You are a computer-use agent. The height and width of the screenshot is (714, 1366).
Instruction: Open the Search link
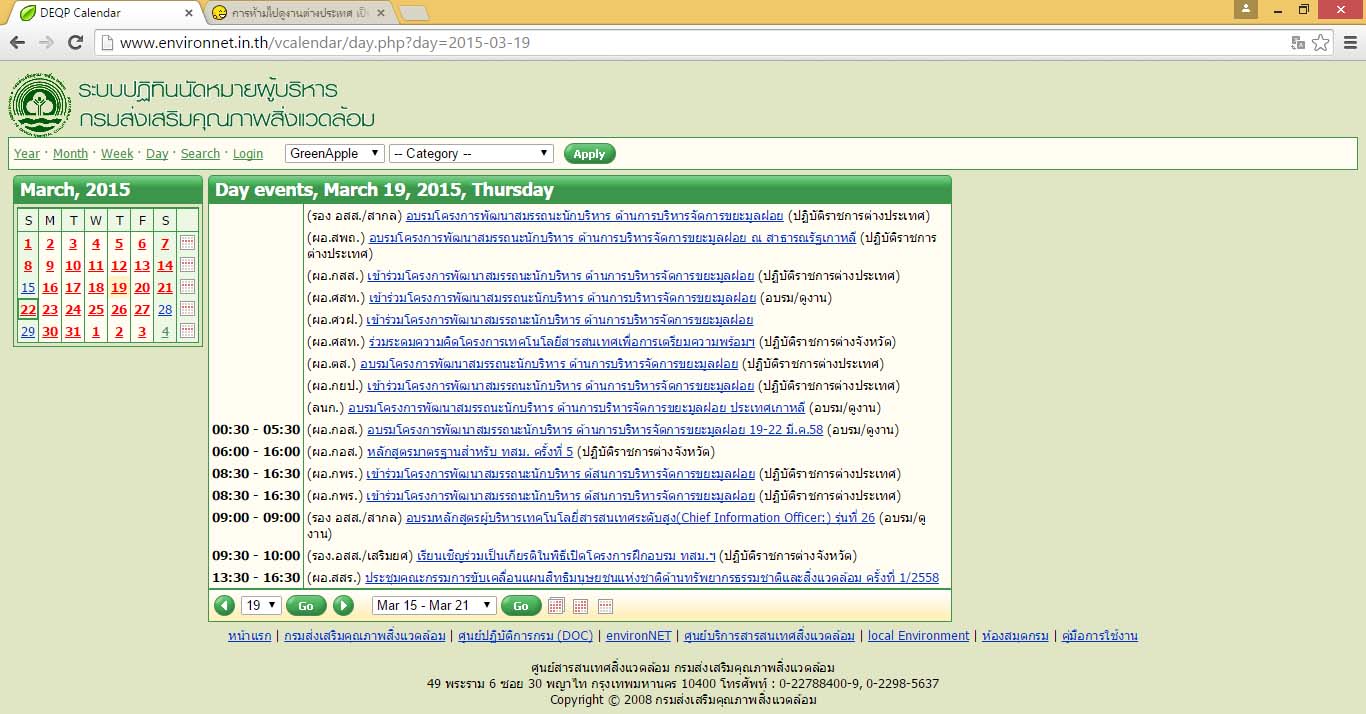pos(200,154)
